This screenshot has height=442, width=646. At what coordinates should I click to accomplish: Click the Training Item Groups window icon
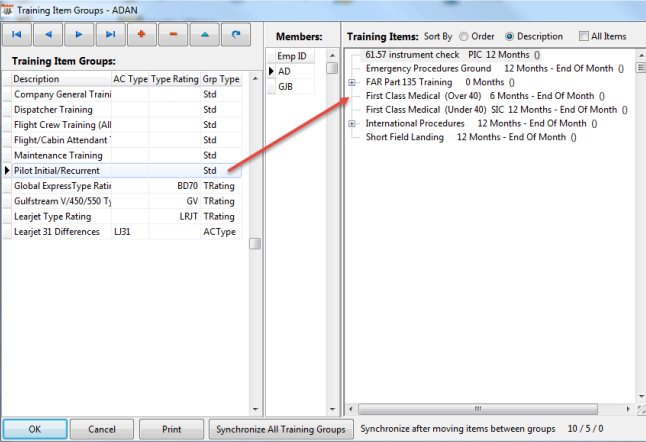[x=7, y=10]
